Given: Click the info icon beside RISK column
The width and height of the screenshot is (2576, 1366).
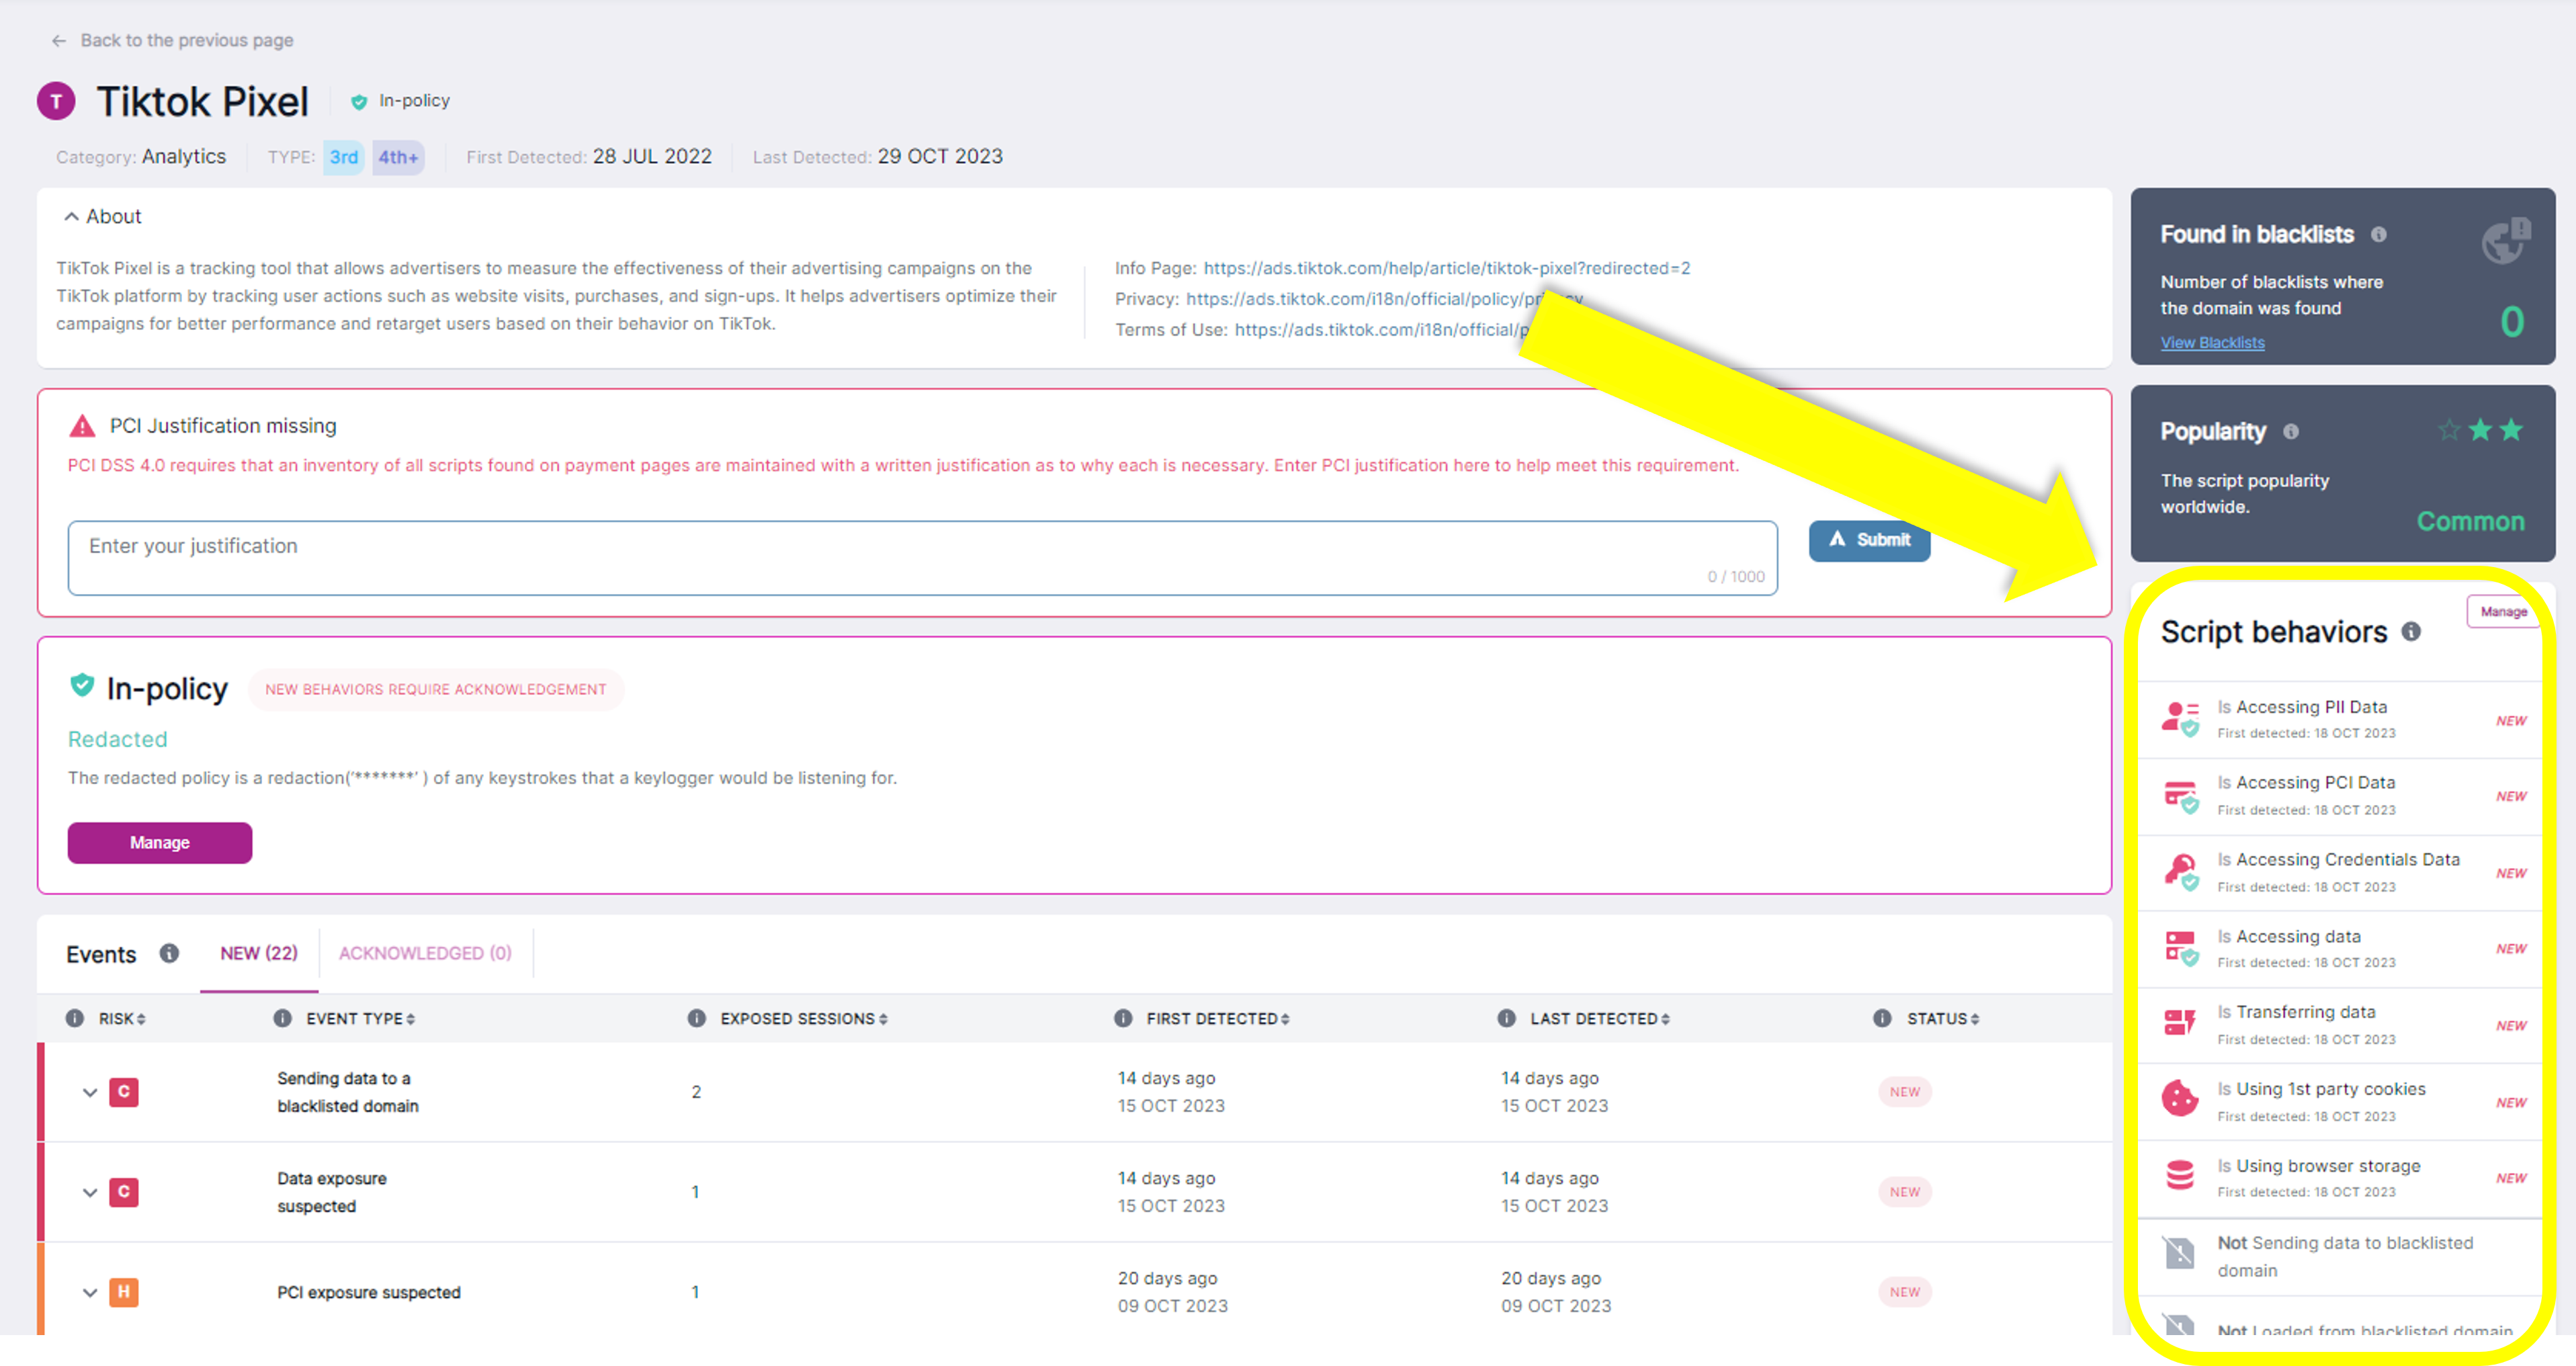Looking at the screenshot, I should [75, 1019].
